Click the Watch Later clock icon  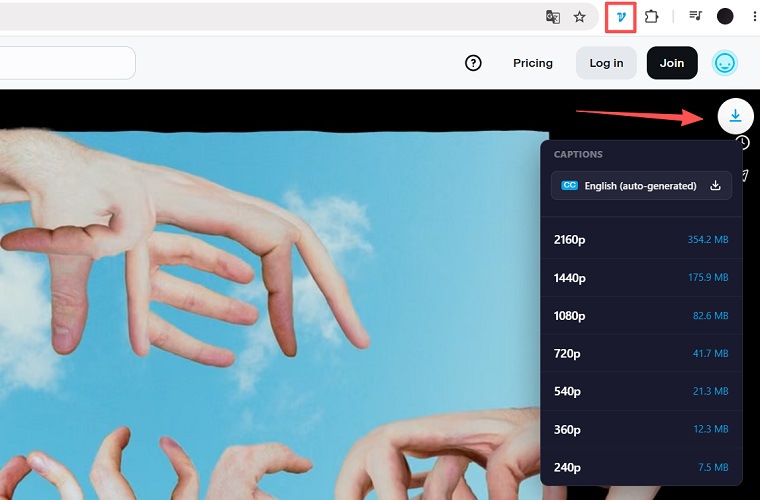point(742,142)
